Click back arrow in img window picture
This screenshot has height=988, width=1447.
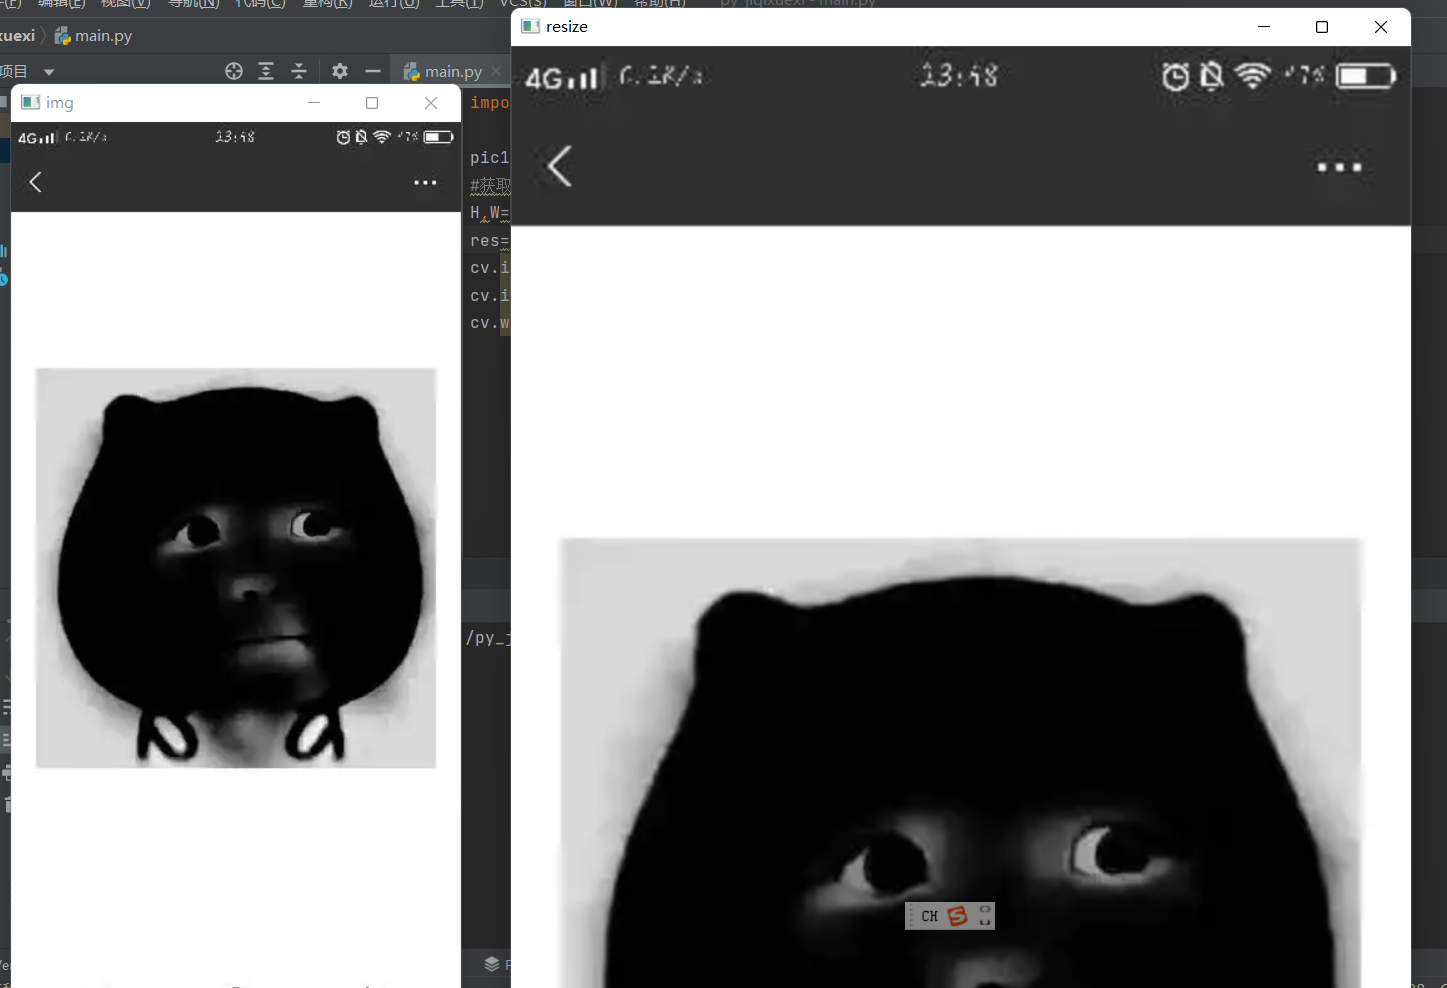coord(36,182)
